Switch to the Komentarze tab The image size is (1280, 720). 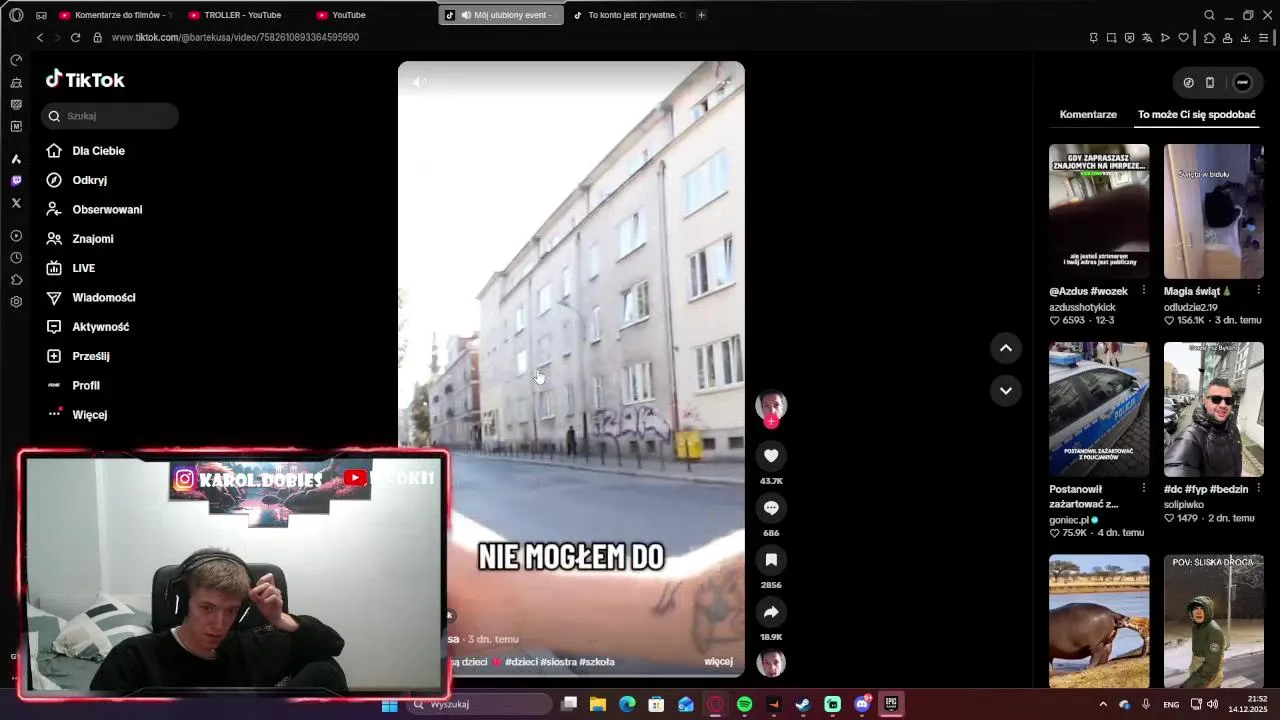[x=1088, y=115]
